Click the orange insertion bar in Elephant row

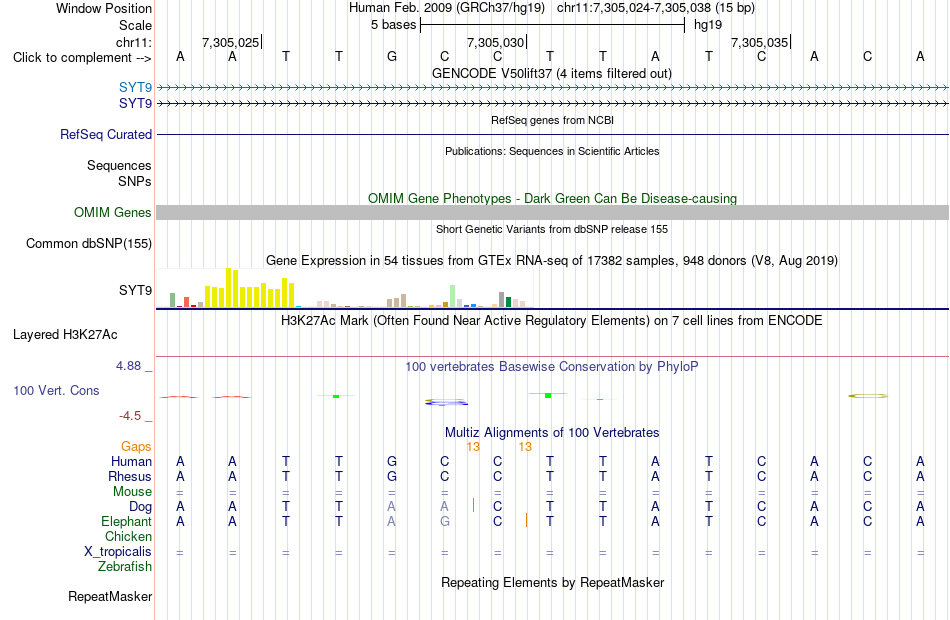point(526,520)
